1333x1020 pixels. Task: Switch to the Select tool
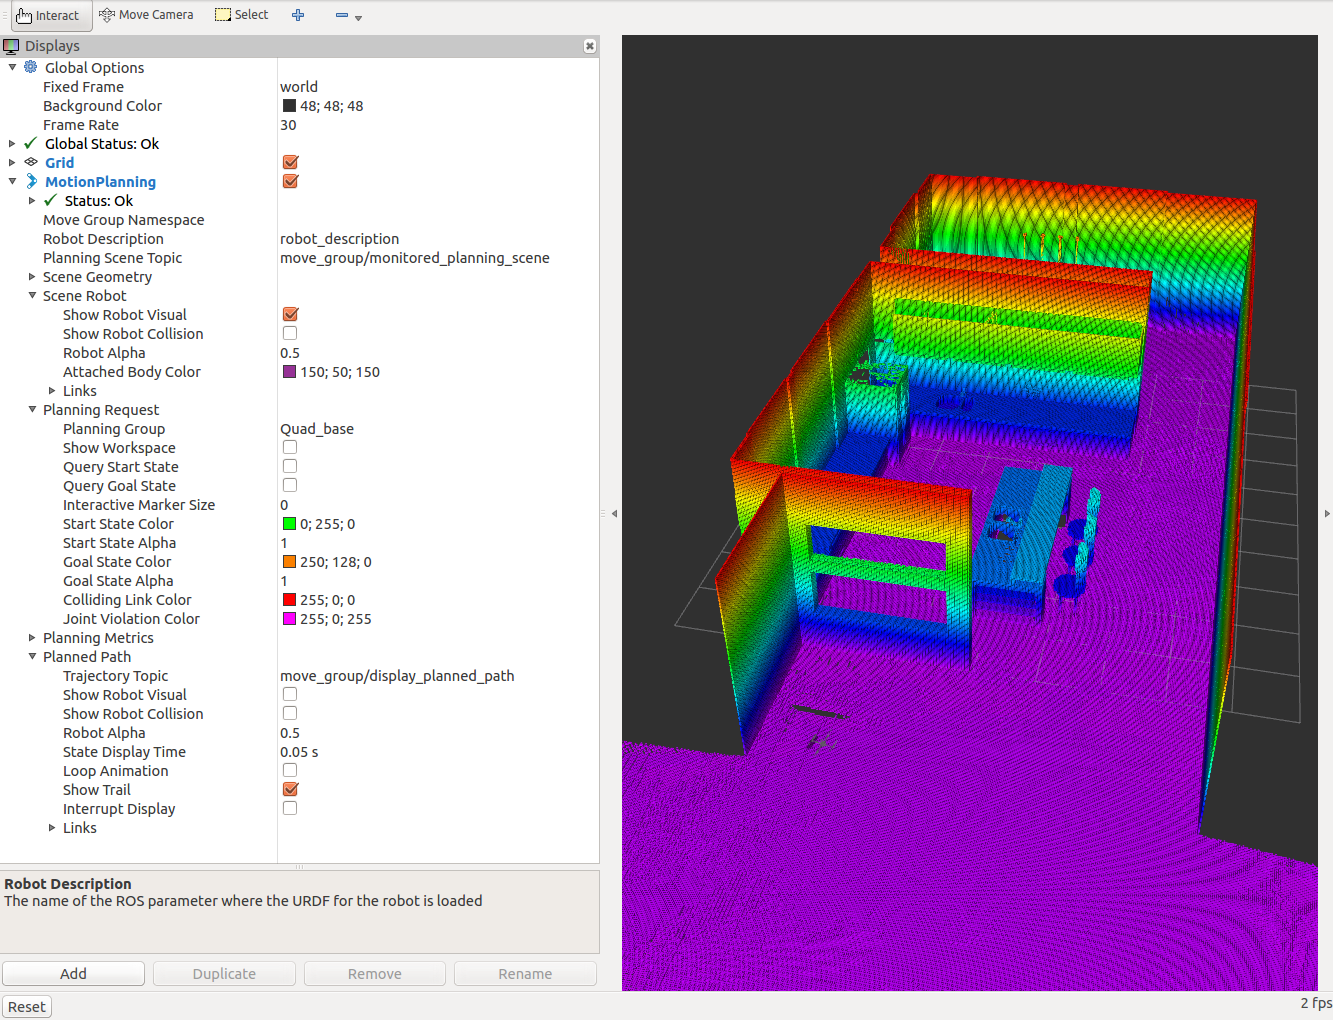coord(241,14)
